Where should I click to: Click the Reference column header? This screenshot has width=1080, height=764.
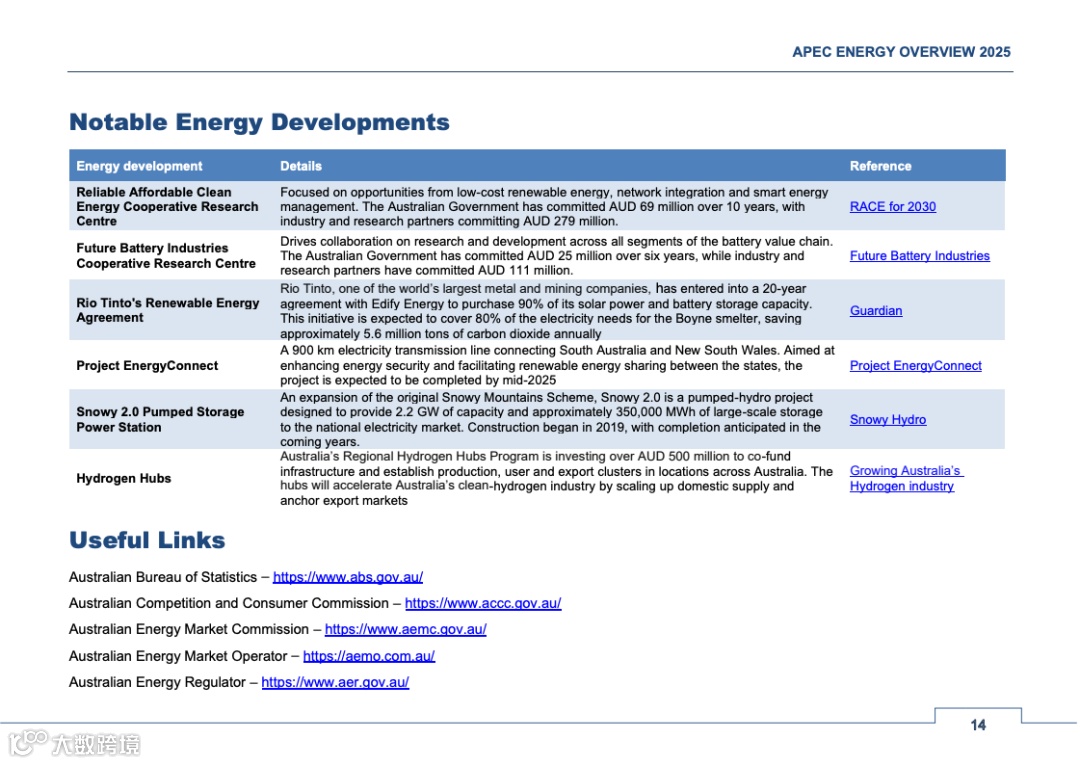tap(880, 166)
